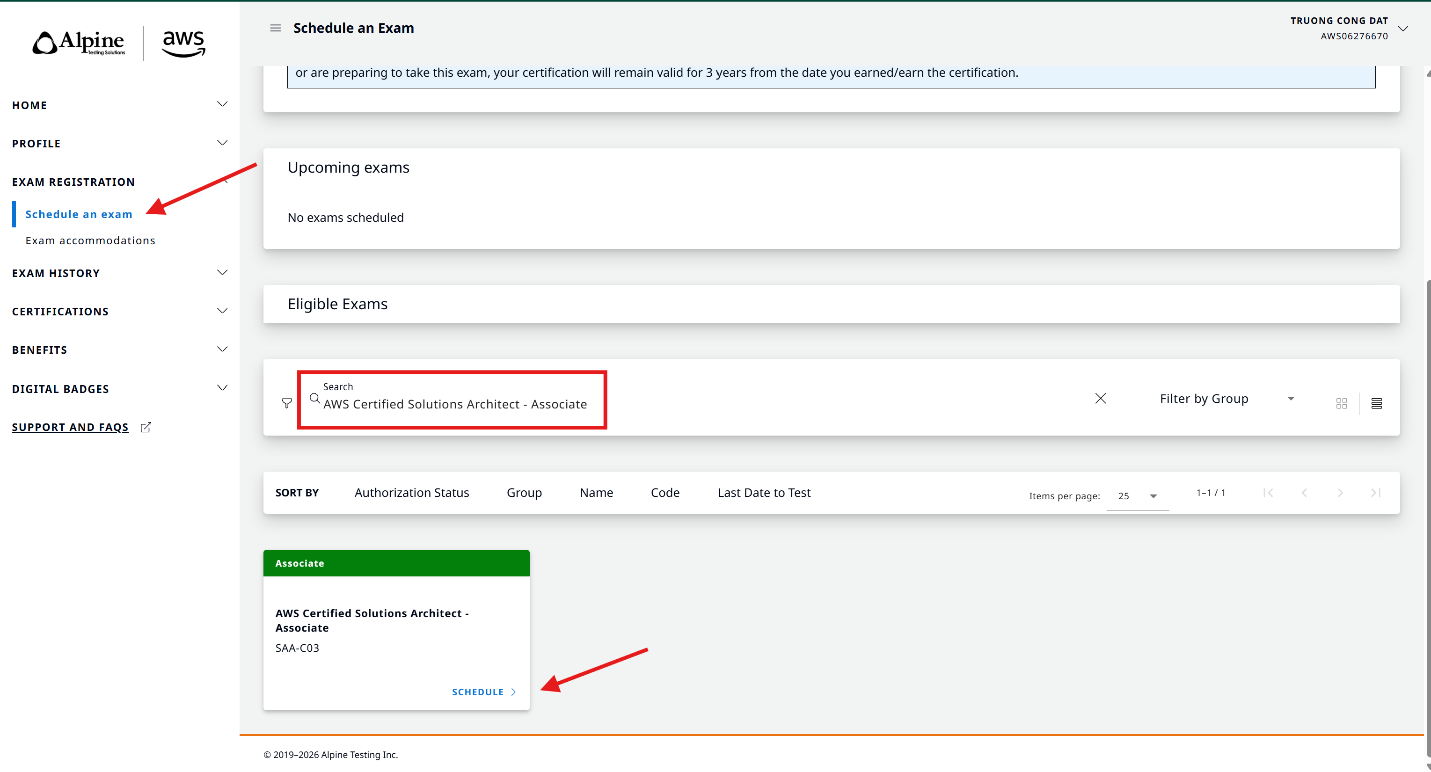Screen dimensions: 1431x772
Task: Sort by Authorization Status
Action: [x=412, y=493]
